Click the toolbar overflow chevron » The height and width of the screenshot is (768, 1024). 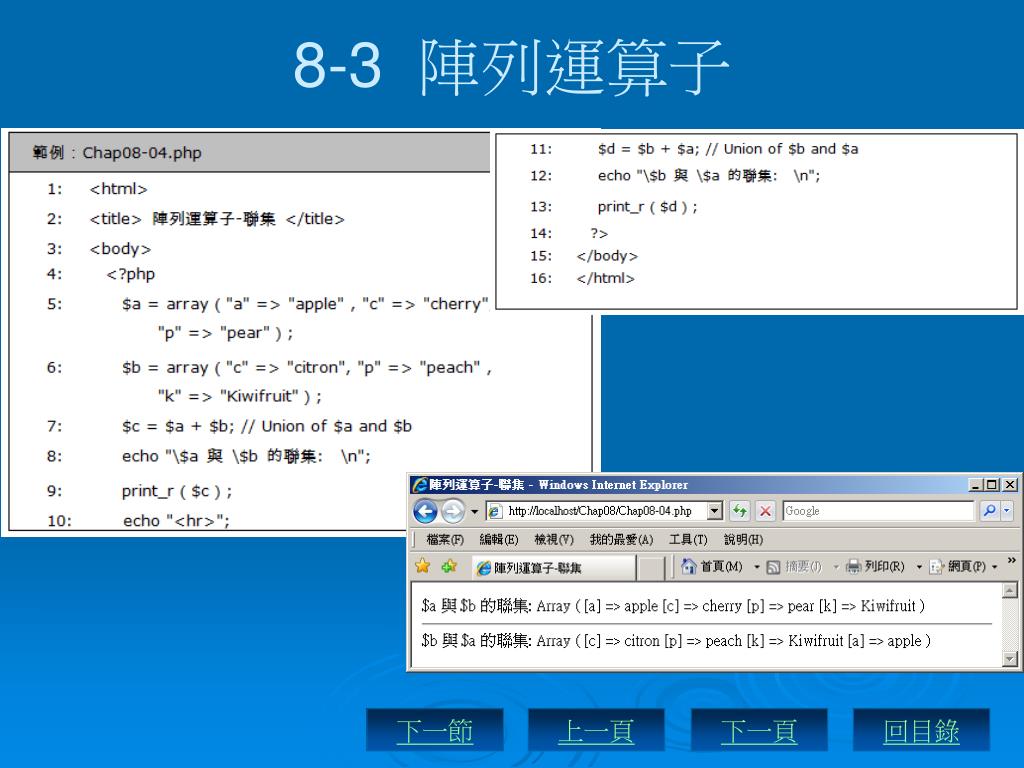click(1012, 560)
